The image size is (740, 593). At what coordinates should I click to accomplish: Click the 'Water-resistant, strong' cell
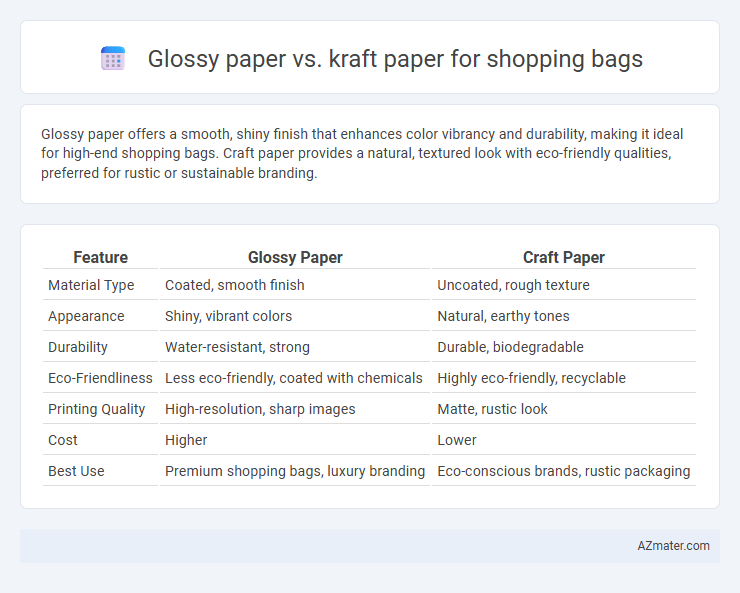click(x=295, y=347)
